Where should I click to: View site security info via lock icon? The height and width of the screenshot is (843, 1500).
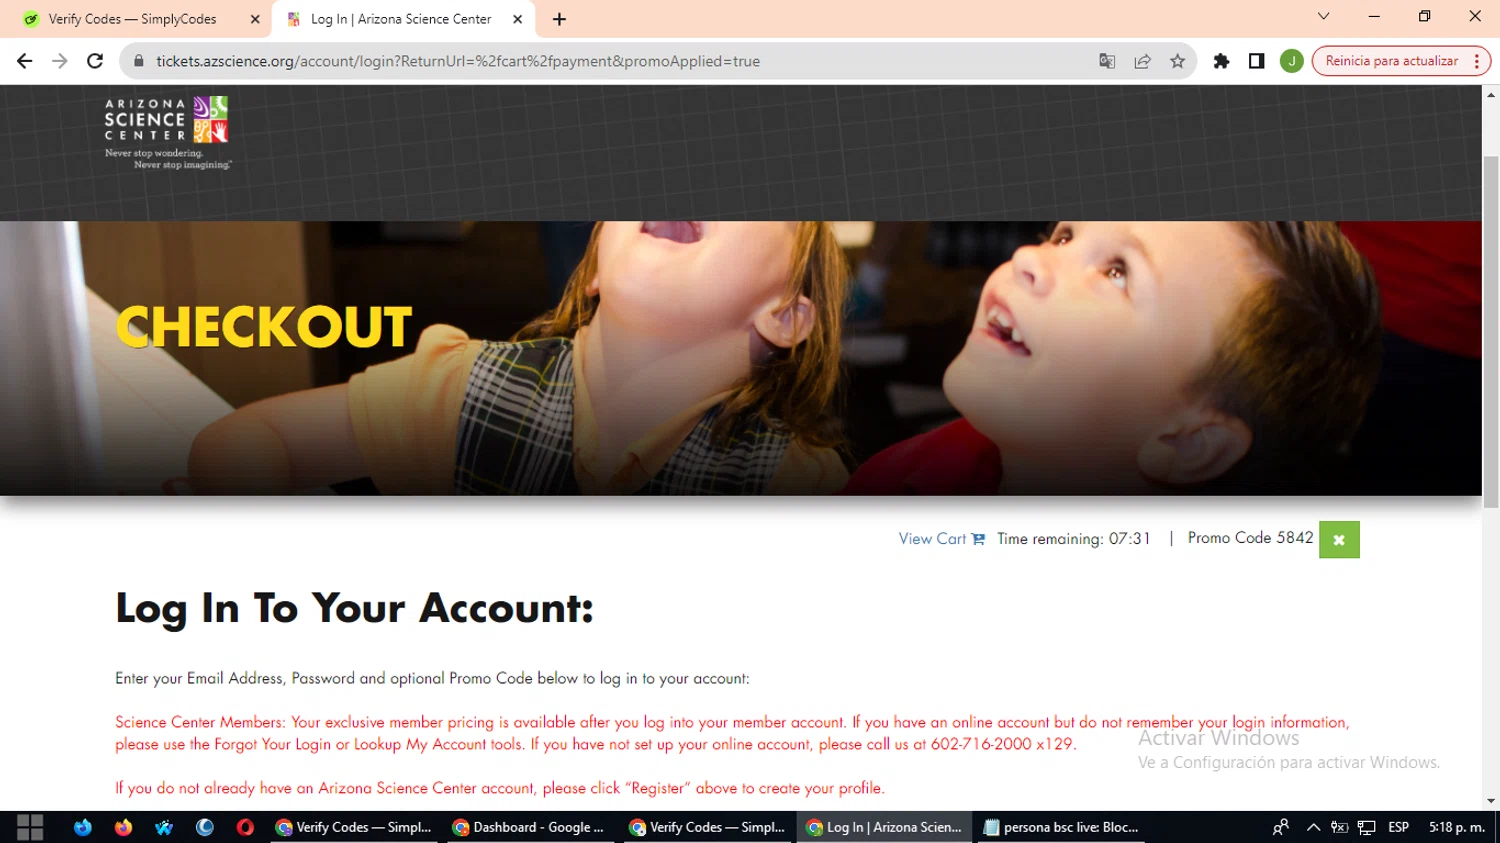click(139, 61)
